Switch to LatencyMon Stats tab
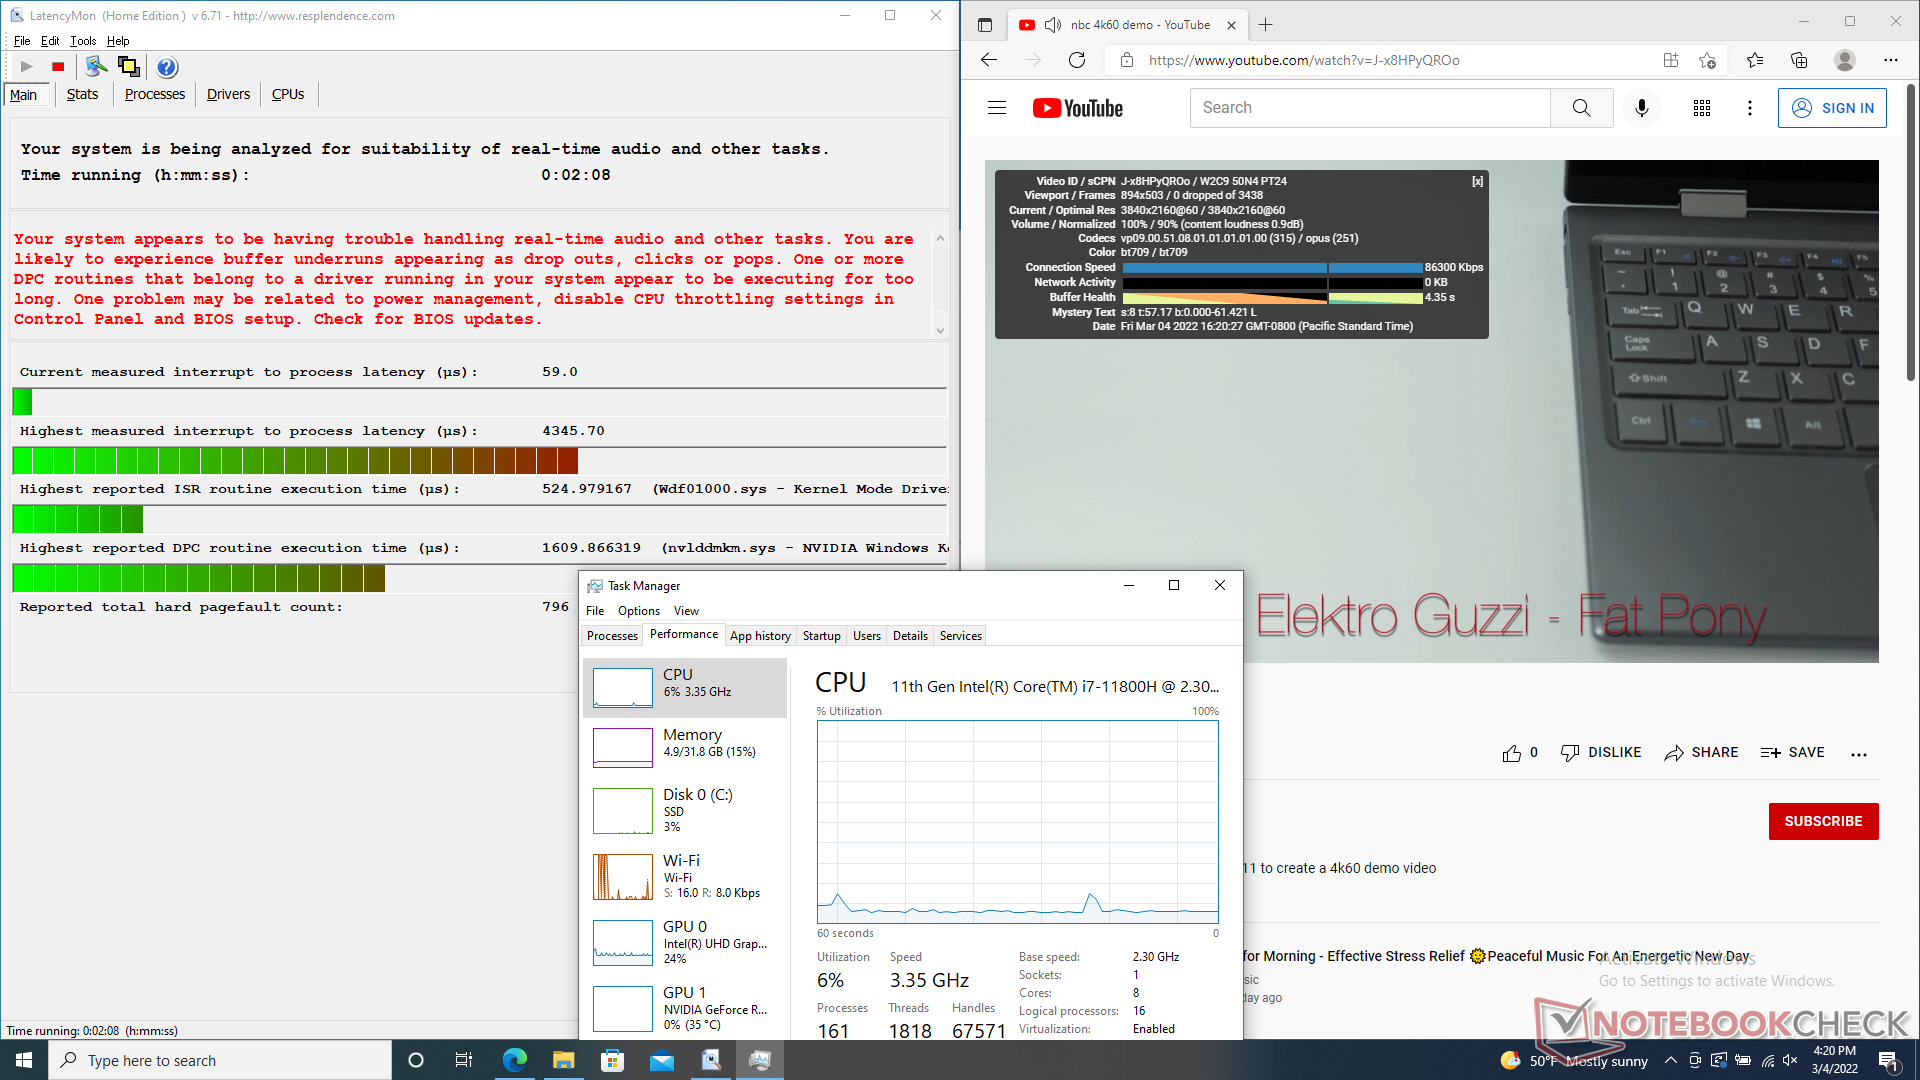 click(x=82, y=94)
